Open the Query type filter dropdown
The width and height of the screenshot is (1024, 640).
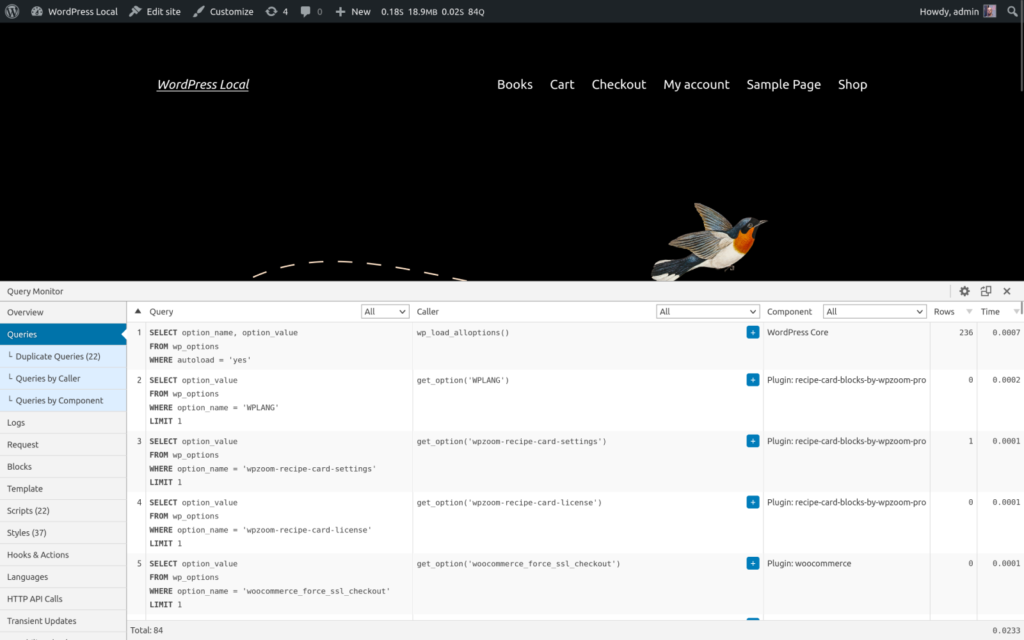click(385, 312)
